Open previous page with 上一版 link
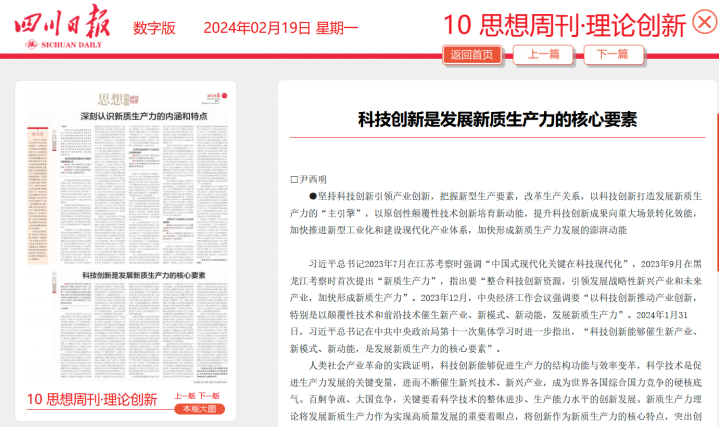This screenshot has height=428, width=720. pos(185,397)
